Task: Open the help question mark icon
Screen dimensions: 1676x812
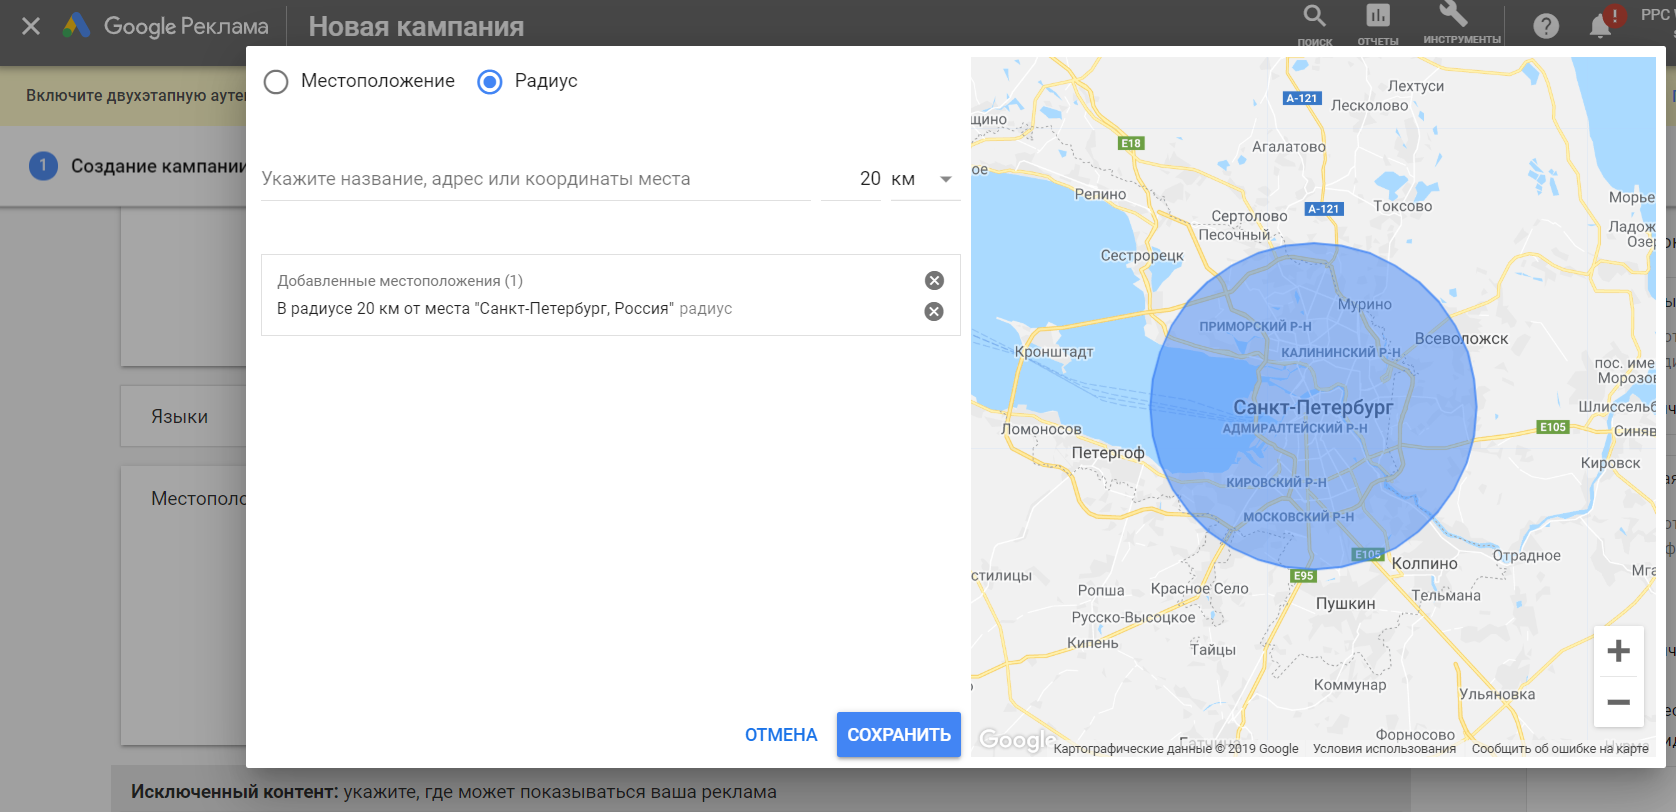Action: [x=1546, y=26]
